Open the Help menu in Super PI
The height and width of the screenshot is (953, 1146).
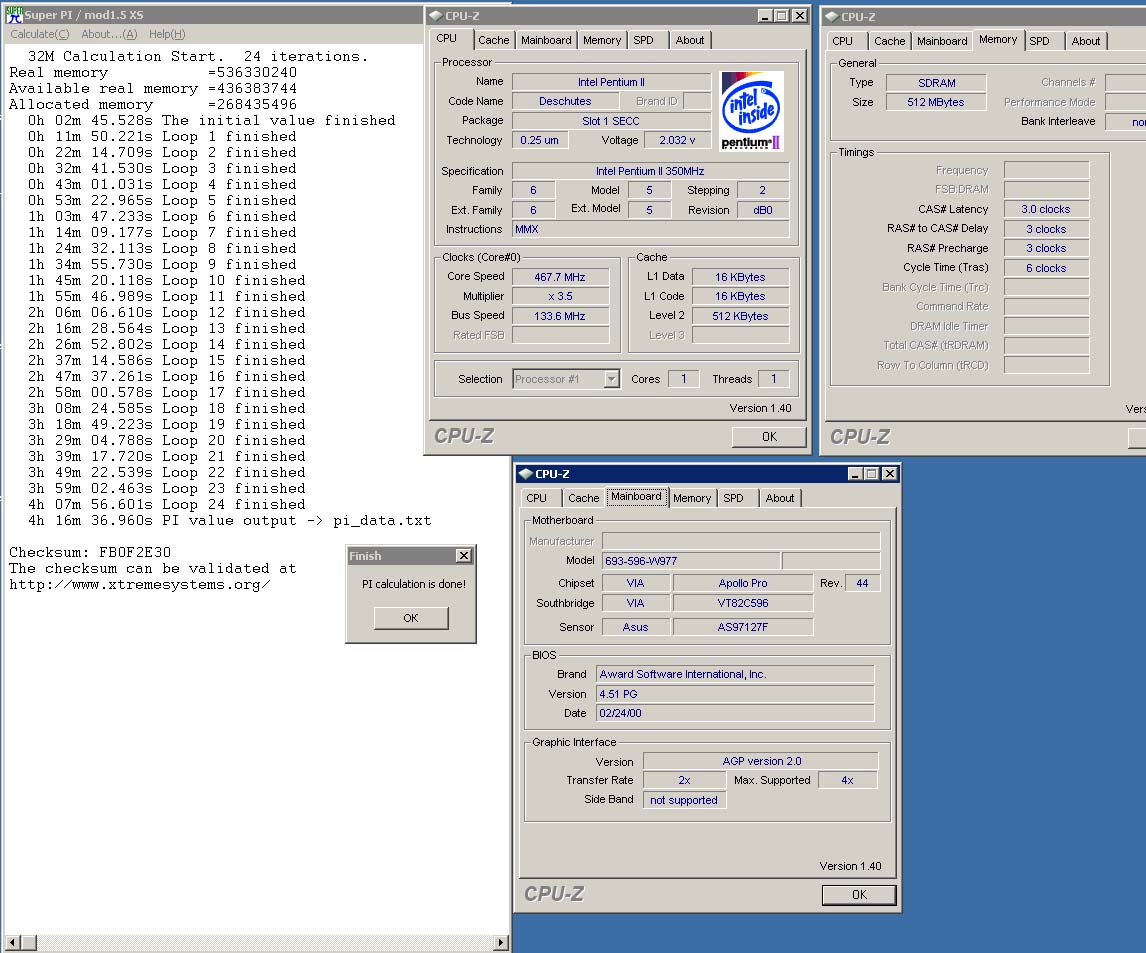(167, 34)
